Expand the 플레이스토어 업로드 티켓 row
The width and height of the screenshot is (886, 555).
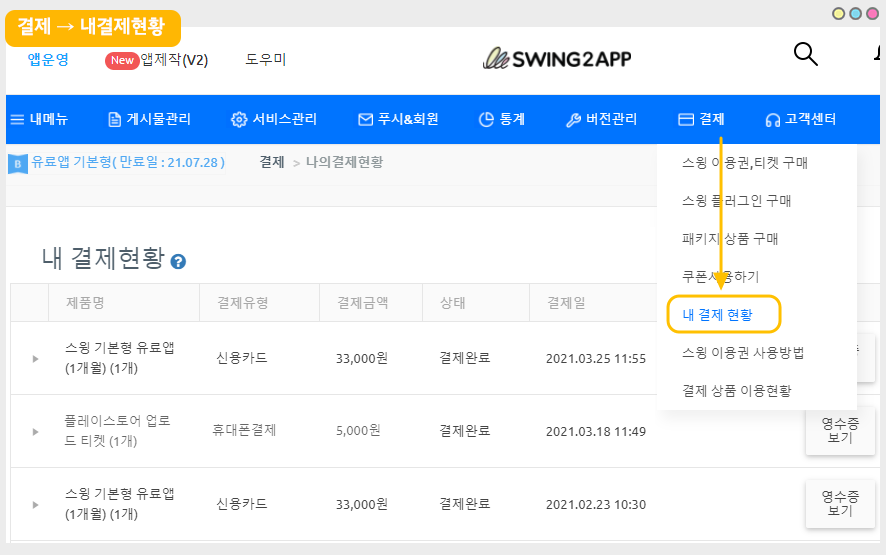(36, 432)
